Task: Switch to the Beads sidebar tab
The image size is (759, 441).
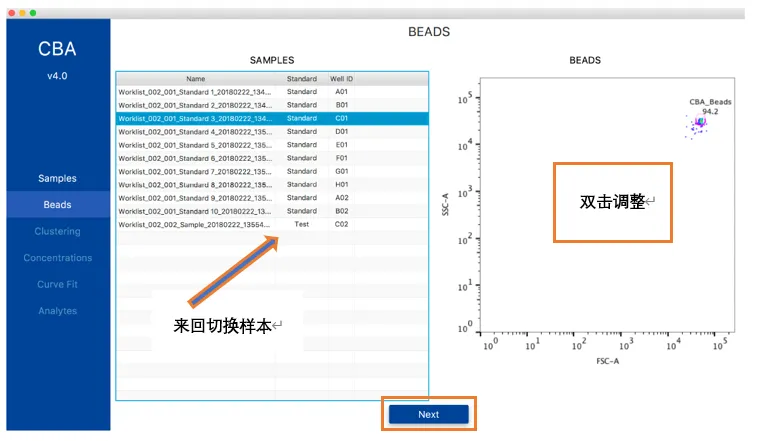Action: 57,205
